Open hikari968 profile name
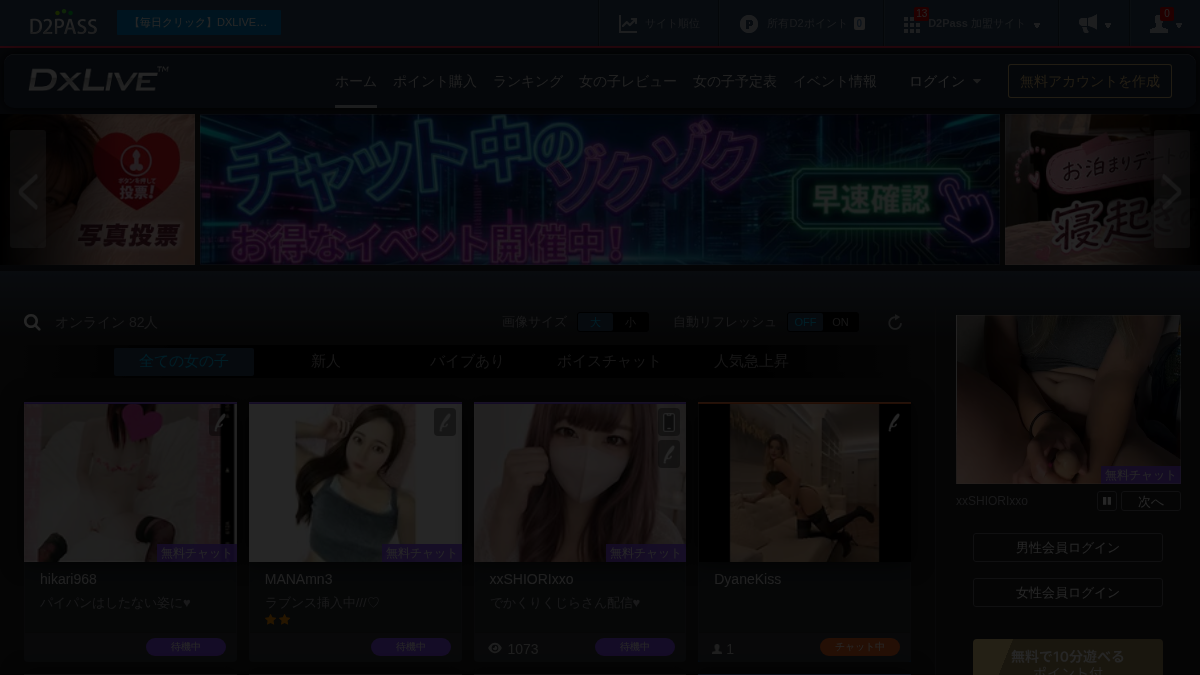This screenshot has width=1200, height=675. (x=68, y=579)
